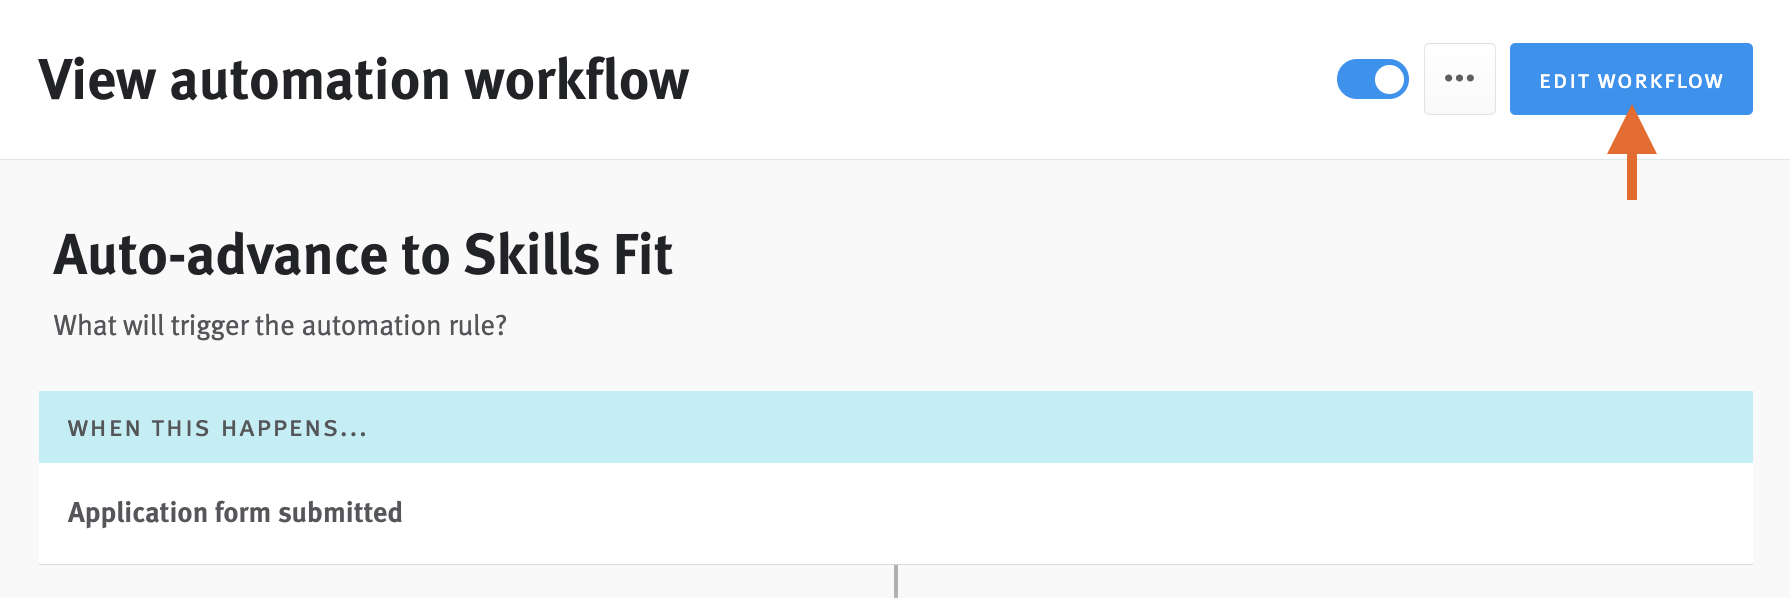Select the Application form submitted trigger

[x=235, y=512]
